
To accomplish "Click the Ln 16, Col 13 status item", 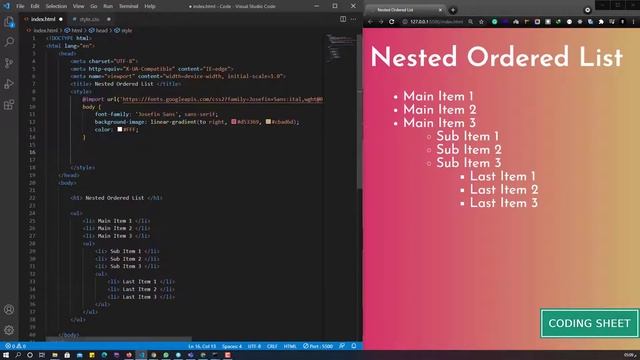I will 202,346.
